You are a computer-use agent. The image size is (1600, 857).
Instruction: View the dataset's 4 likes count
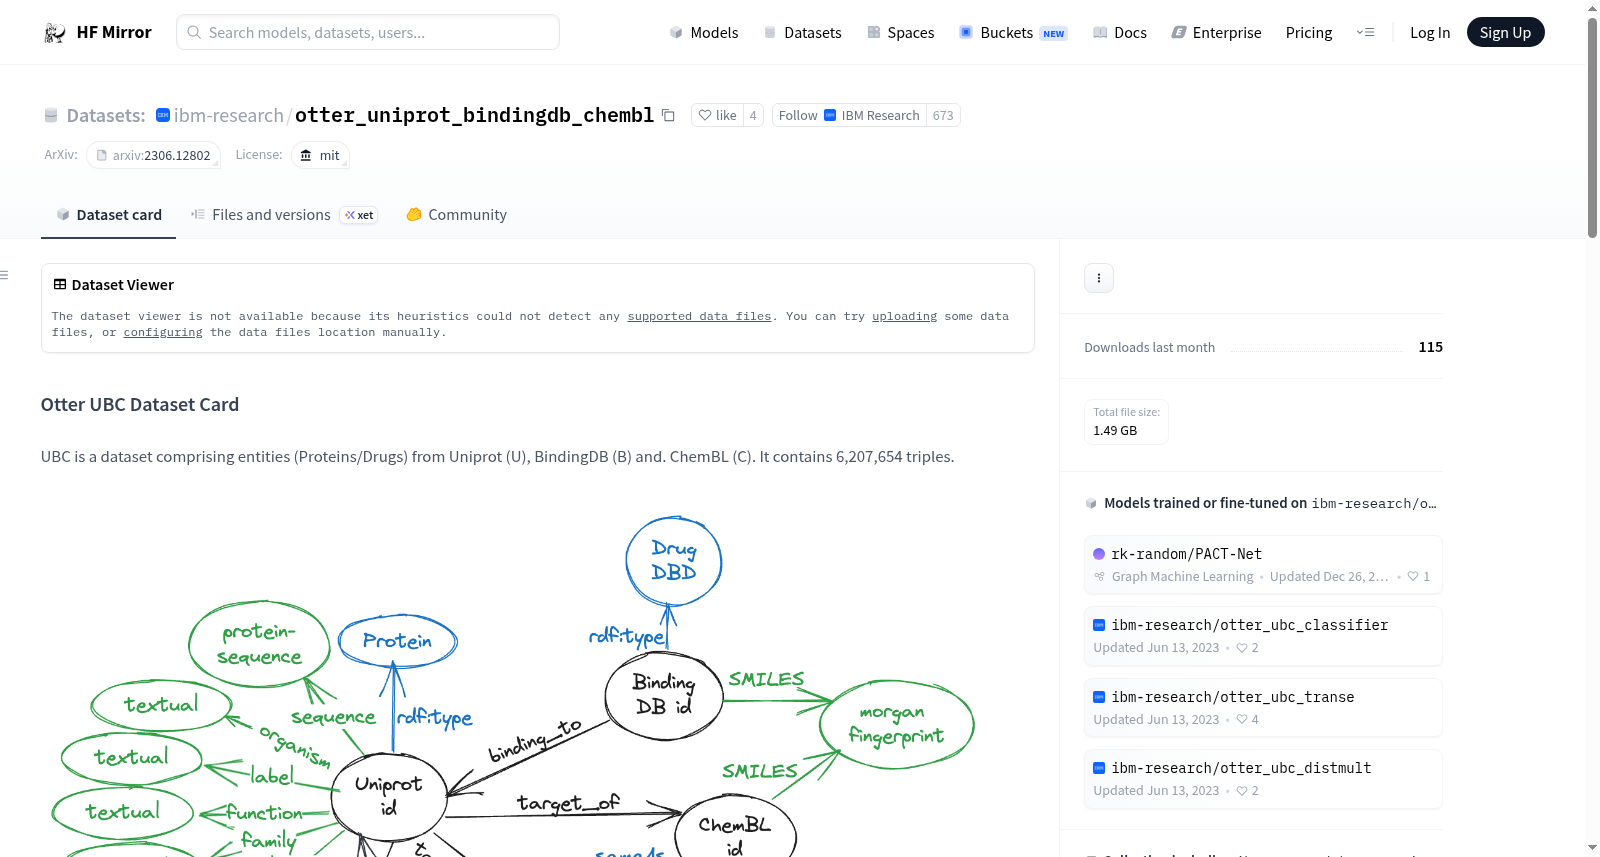pos(753,115)
